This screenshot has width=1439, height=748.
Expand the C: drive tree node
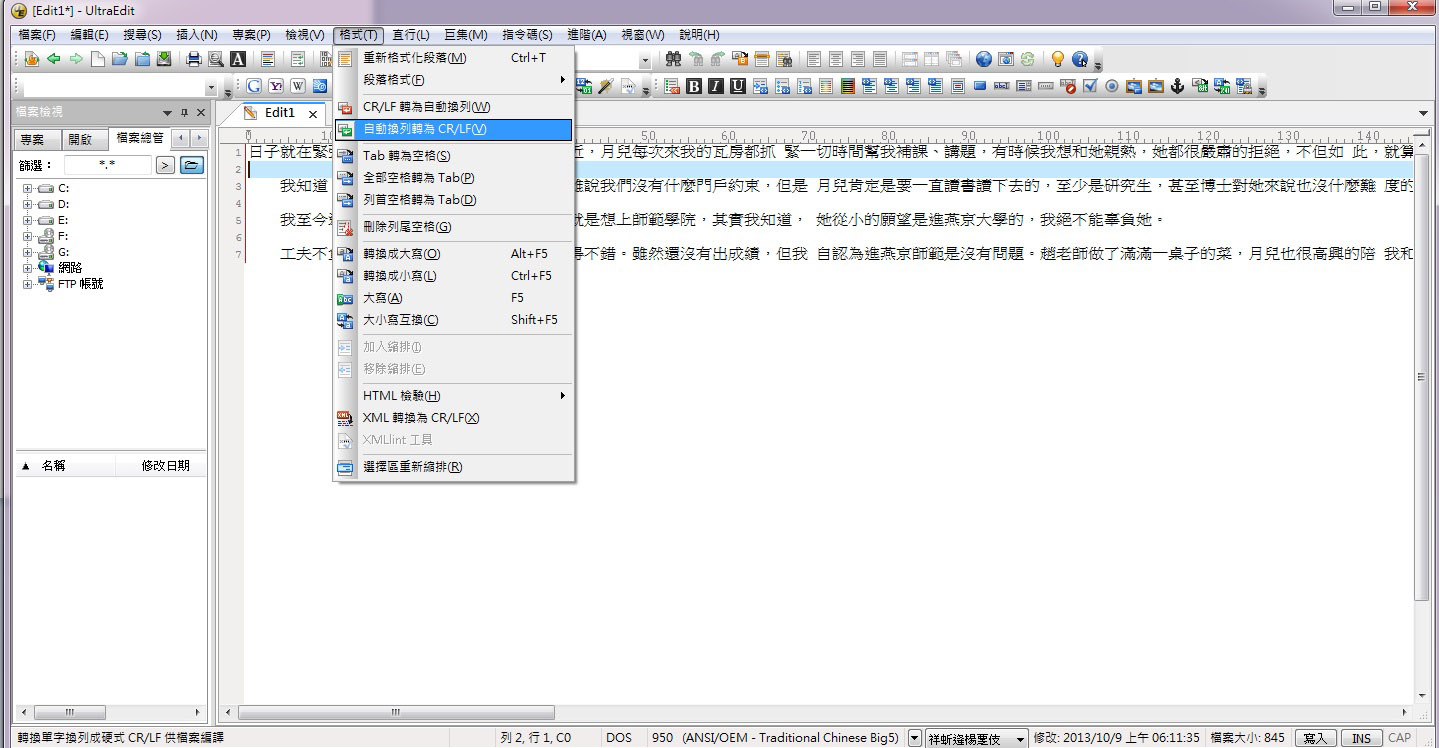point(28,188)
